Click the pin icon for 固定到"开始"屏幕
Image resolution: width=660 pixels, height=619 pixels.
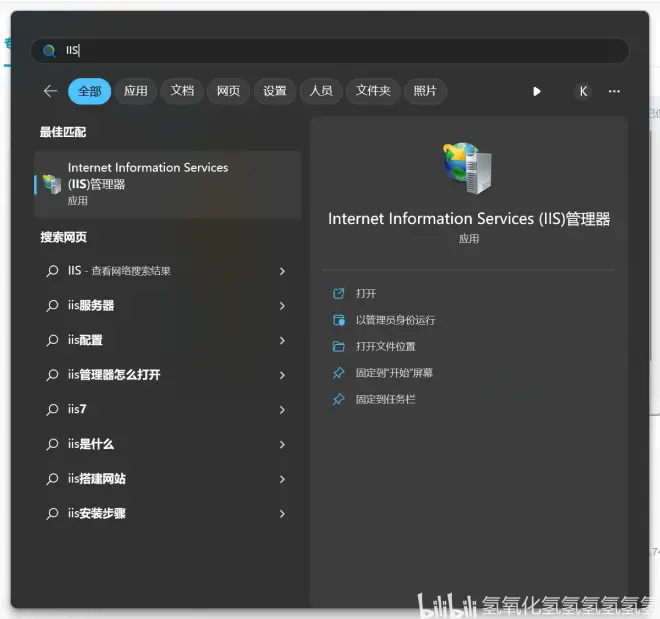pyautogui.click(x=338, y=373)
